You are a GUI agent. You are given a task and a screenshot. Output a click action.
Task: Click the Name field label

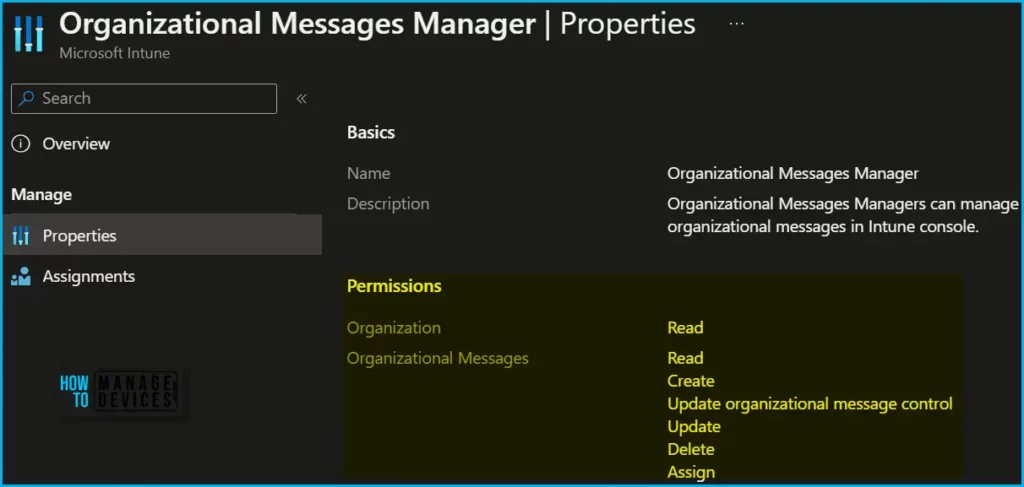[368, 174]
